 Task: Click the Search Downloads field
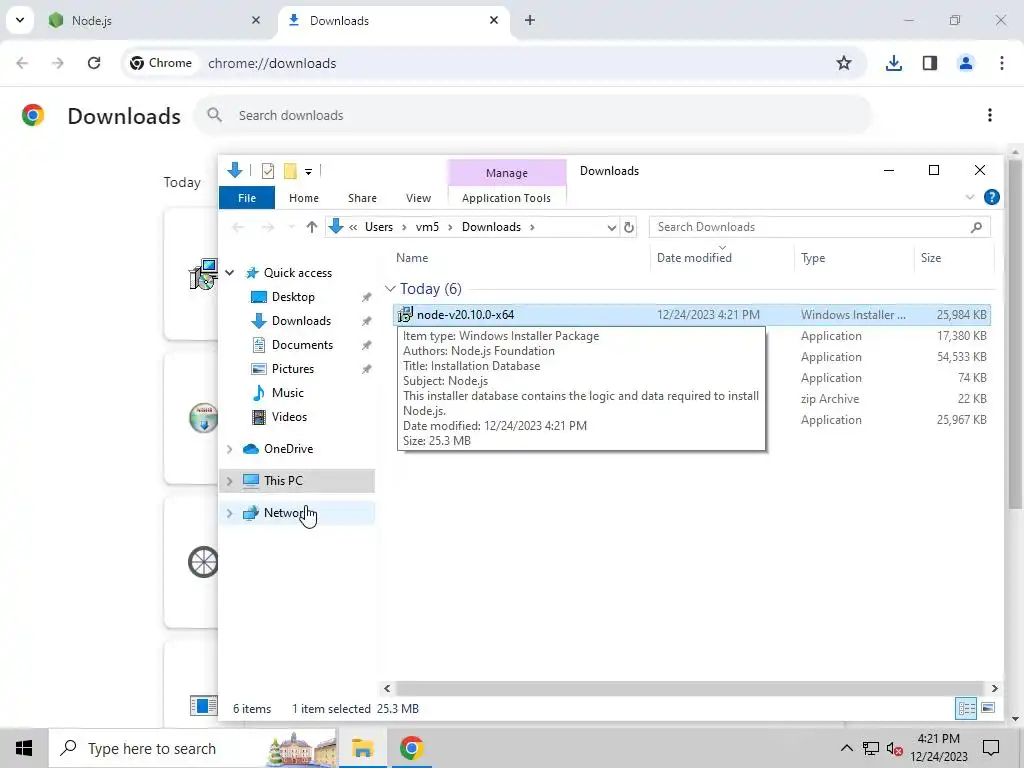[x=820, y=227]
